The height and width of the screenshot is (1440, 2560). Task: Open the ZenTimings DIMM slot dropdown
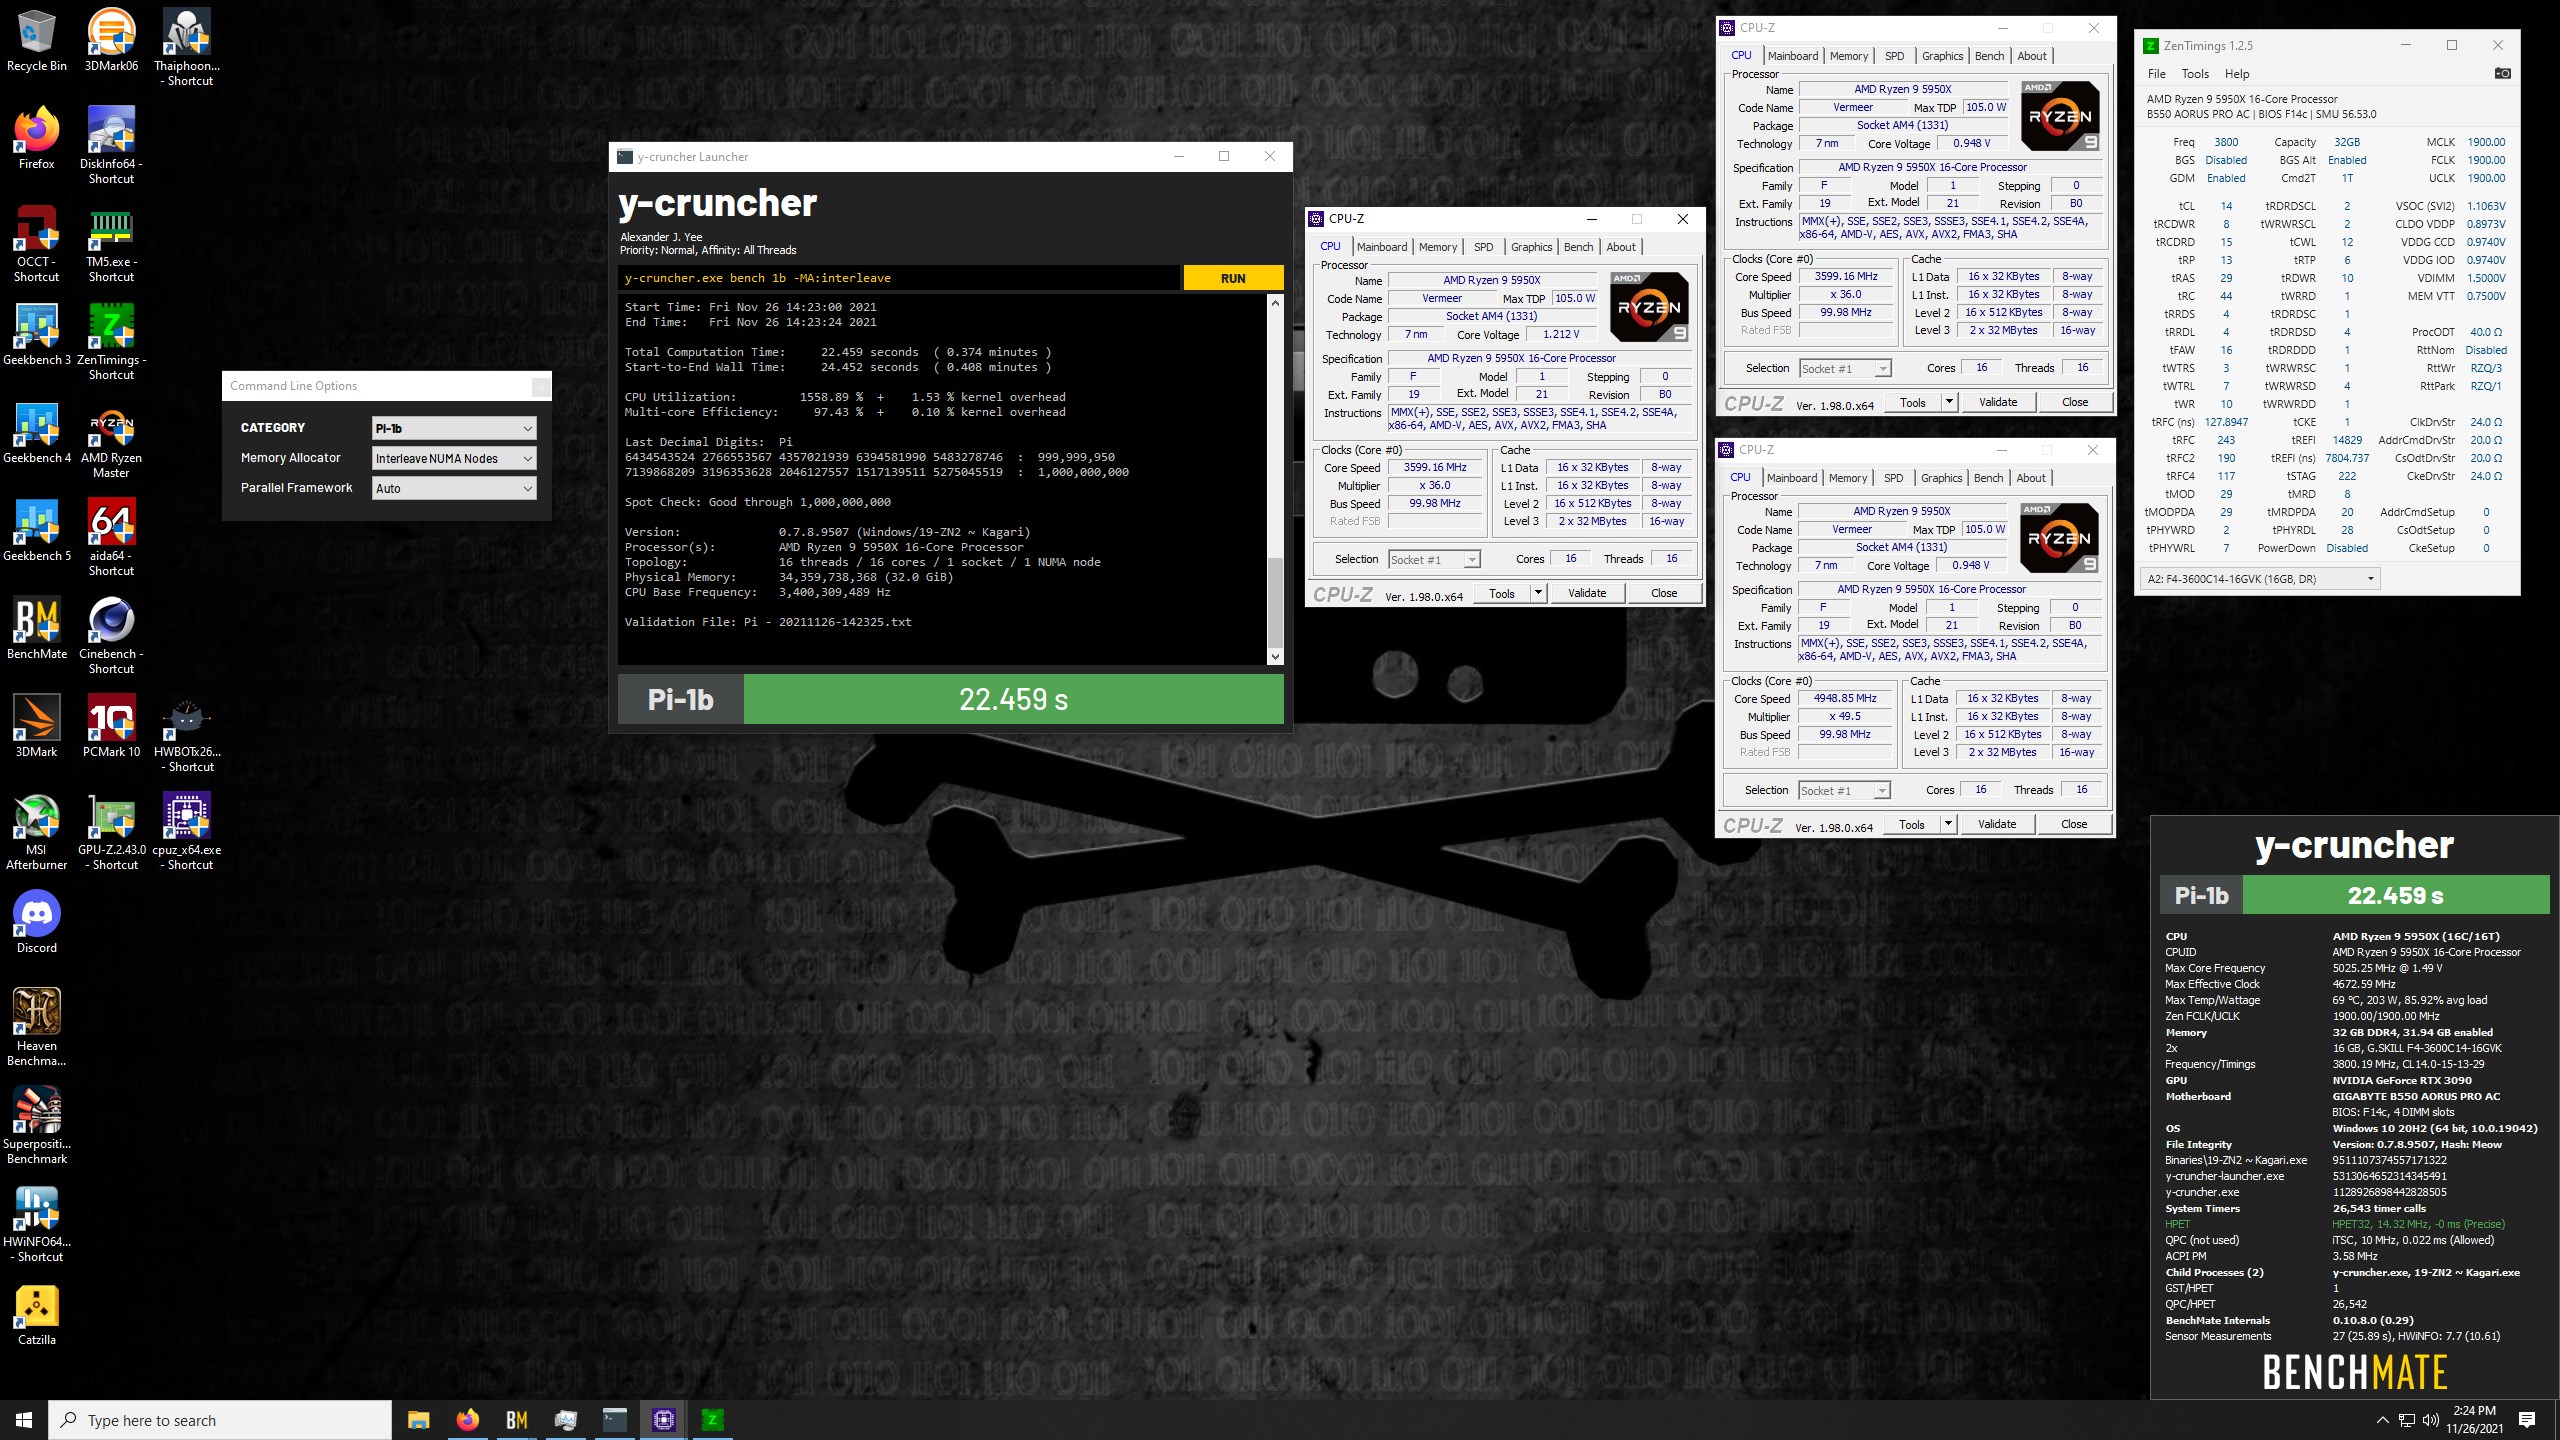2258,579
